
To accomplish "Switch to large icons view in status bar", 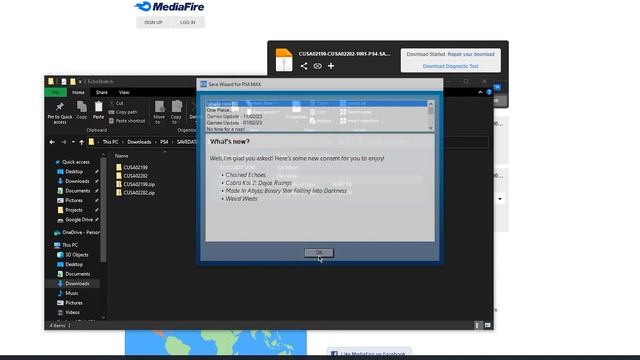I will (487, 325).
